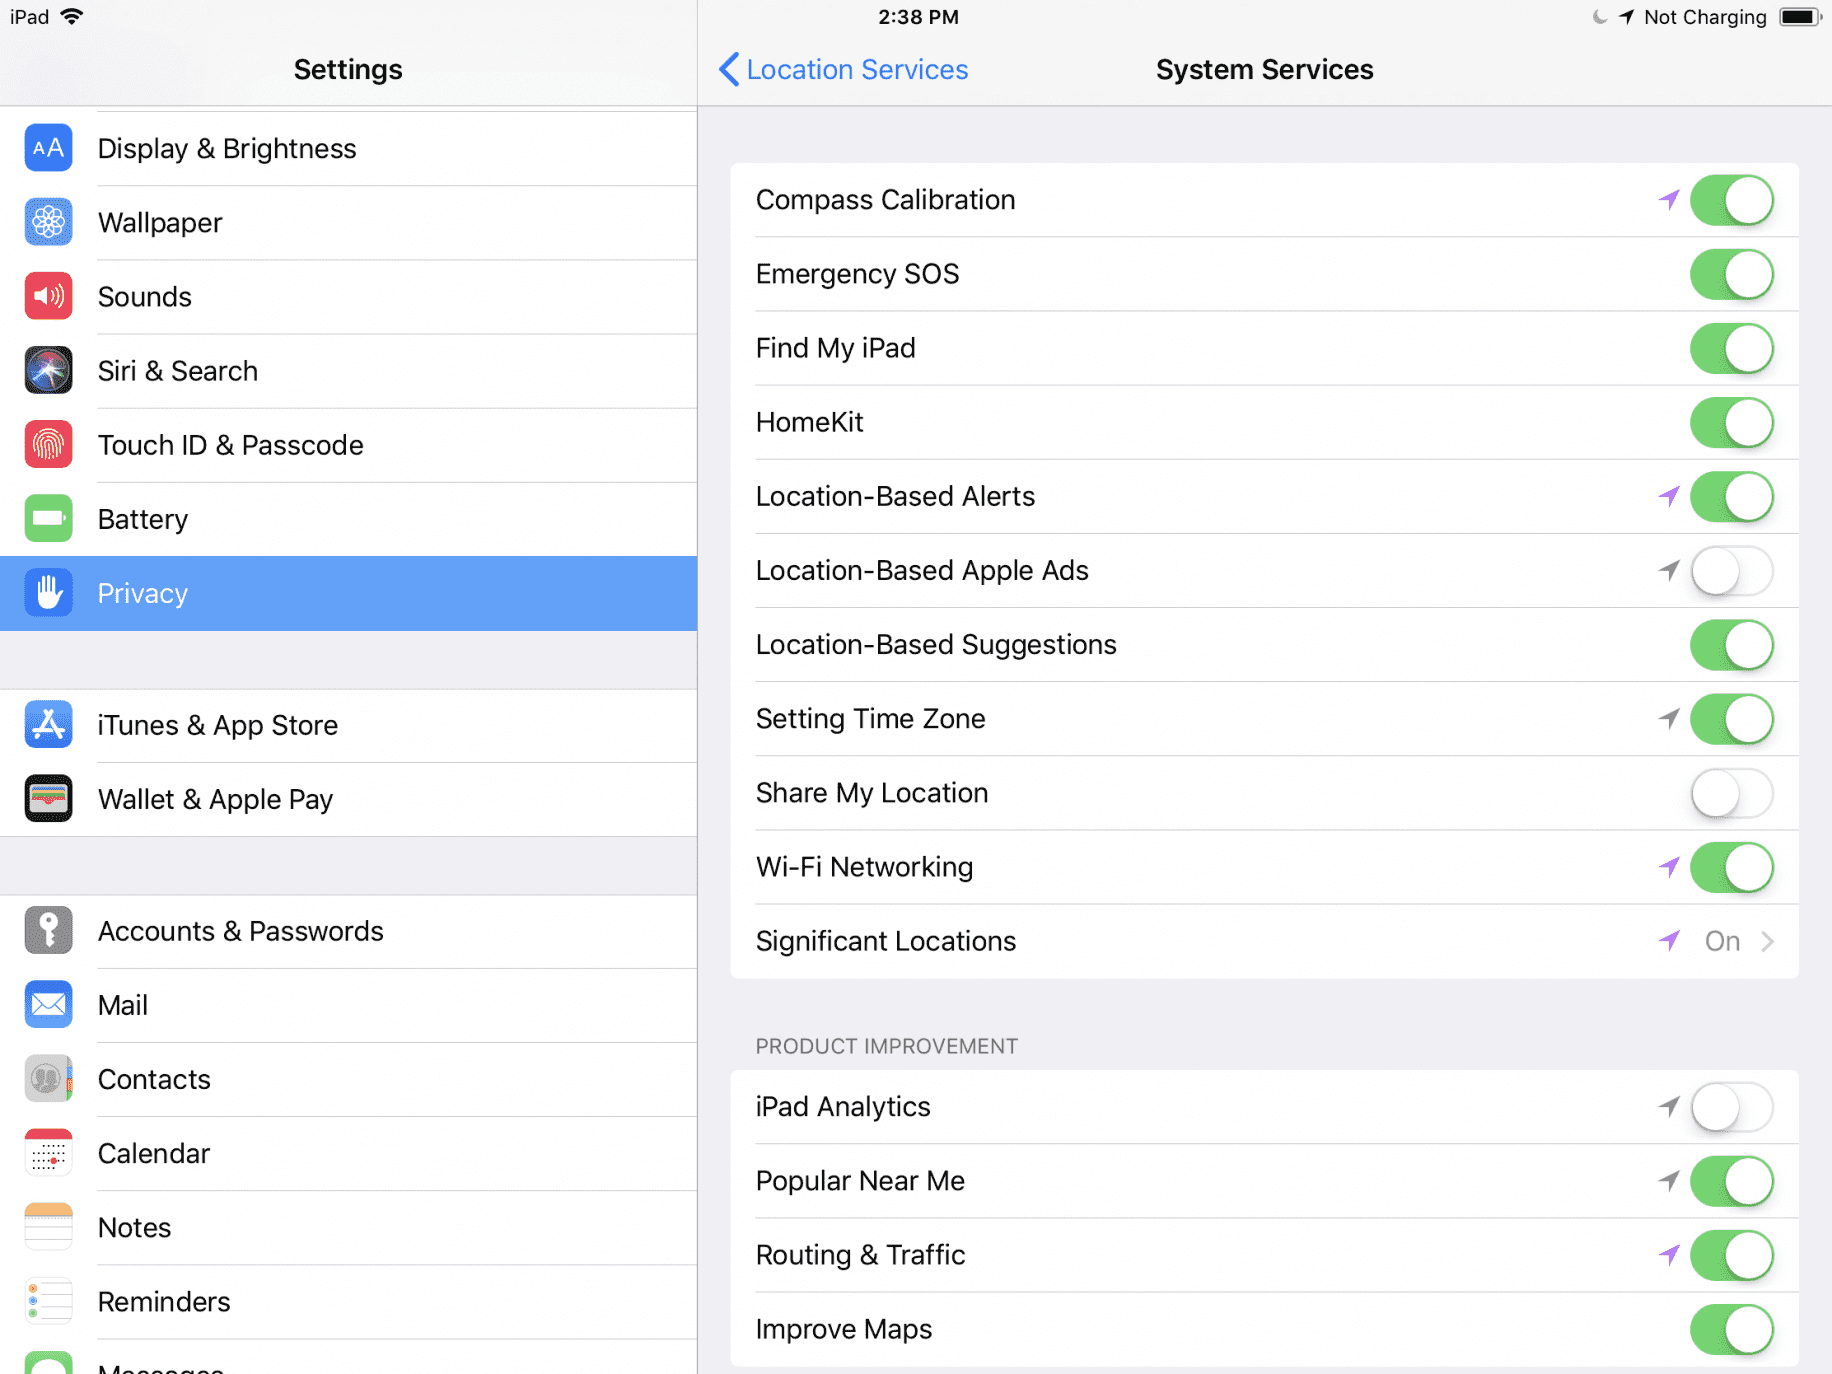Disable the HomeKit toggle

(x=1731, y=422)
